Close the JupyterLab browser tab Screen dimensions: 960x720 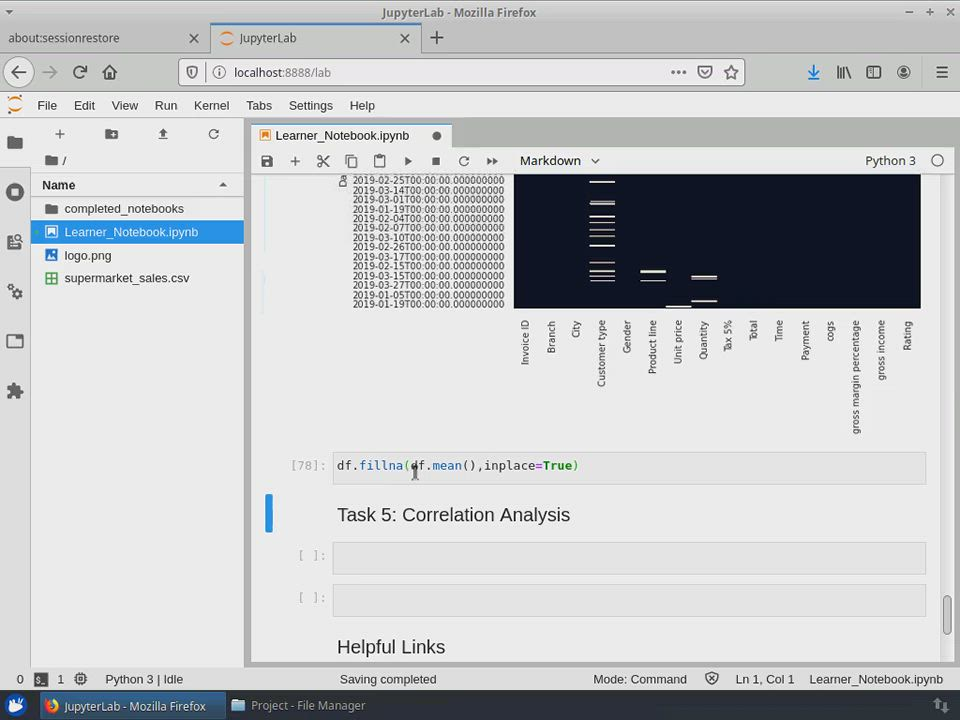[405, 39]
